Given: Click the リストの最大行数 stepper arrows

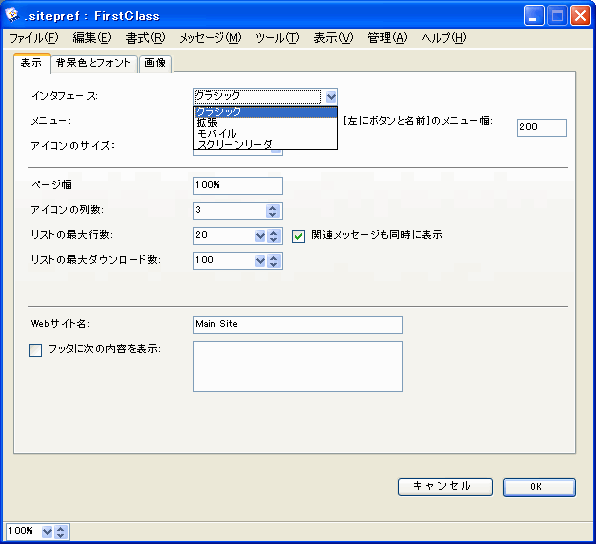Looking at the screenshot, I should click(274, 236).
